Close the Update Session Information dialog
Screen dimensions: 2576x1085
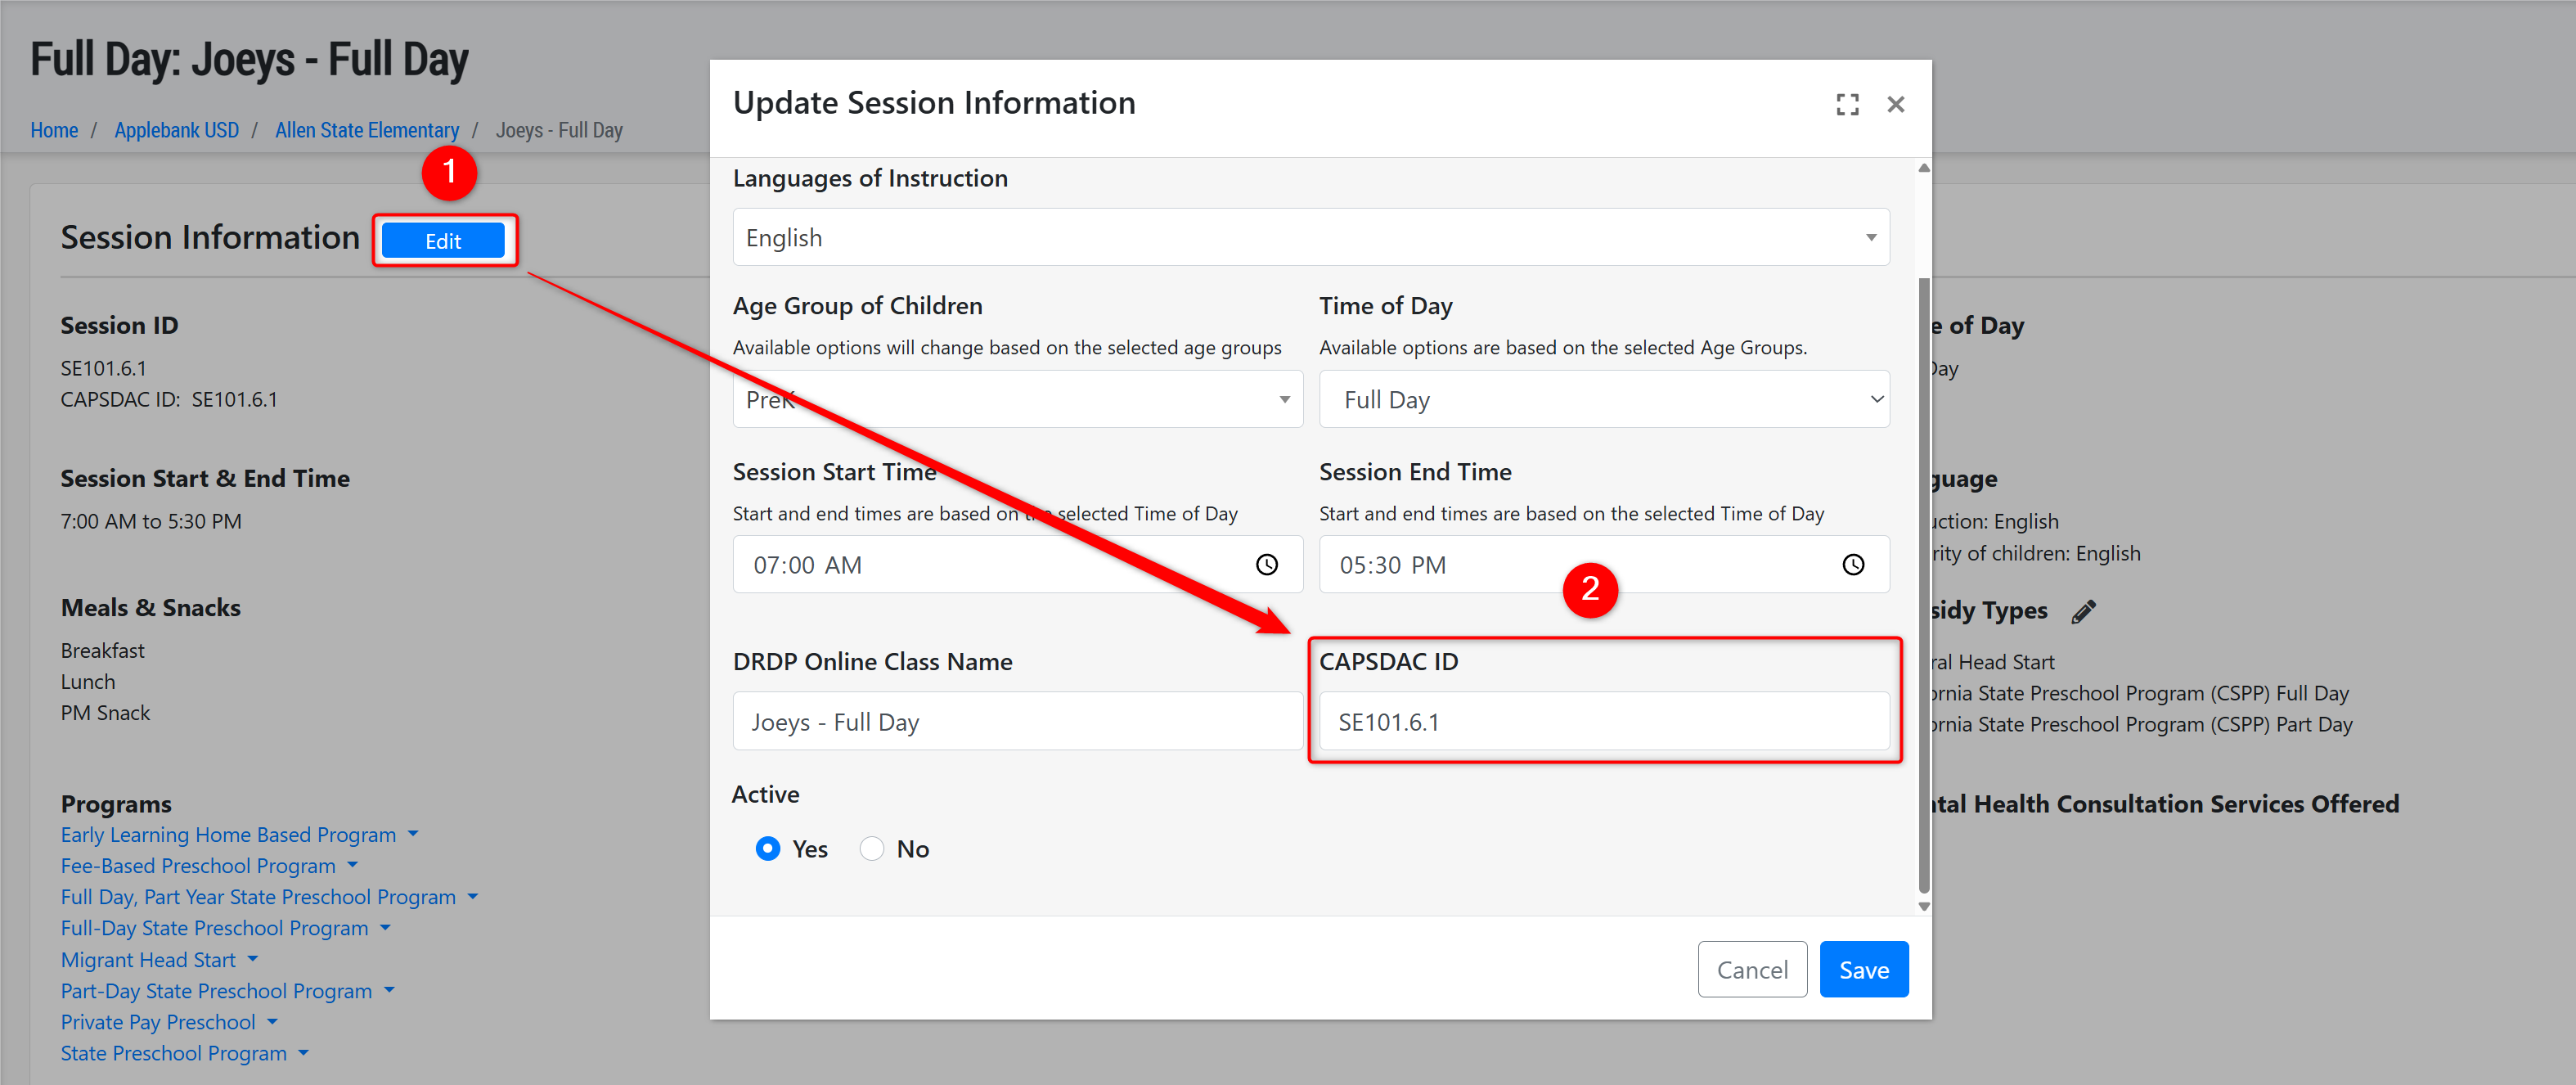click(1895, 104)
